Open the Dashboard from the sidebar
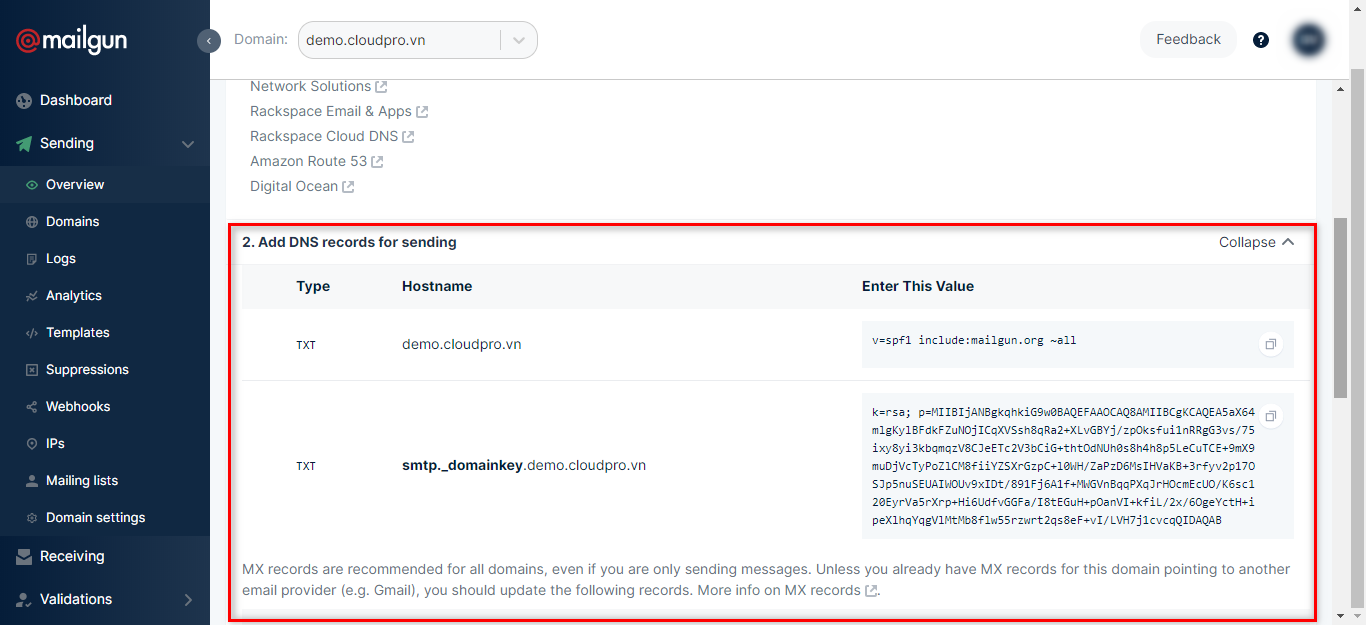The height and width of the screenshot is (625, 1366). (x=74, y=100)
